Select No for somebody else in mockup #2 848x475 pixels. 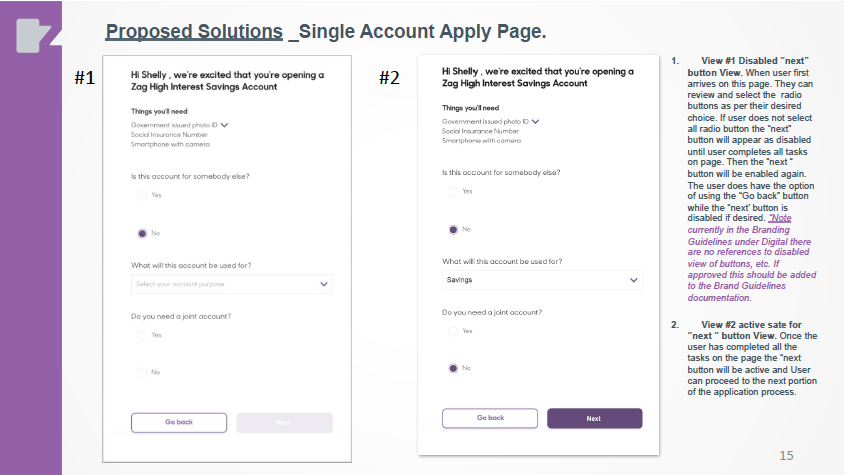click(452, 229)
